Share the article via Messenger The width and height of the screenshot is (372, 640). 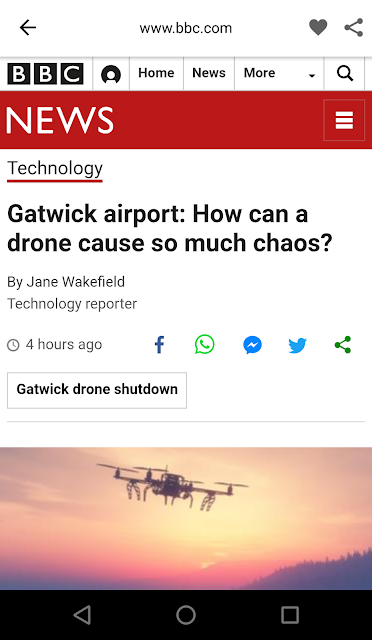(252, 345)
